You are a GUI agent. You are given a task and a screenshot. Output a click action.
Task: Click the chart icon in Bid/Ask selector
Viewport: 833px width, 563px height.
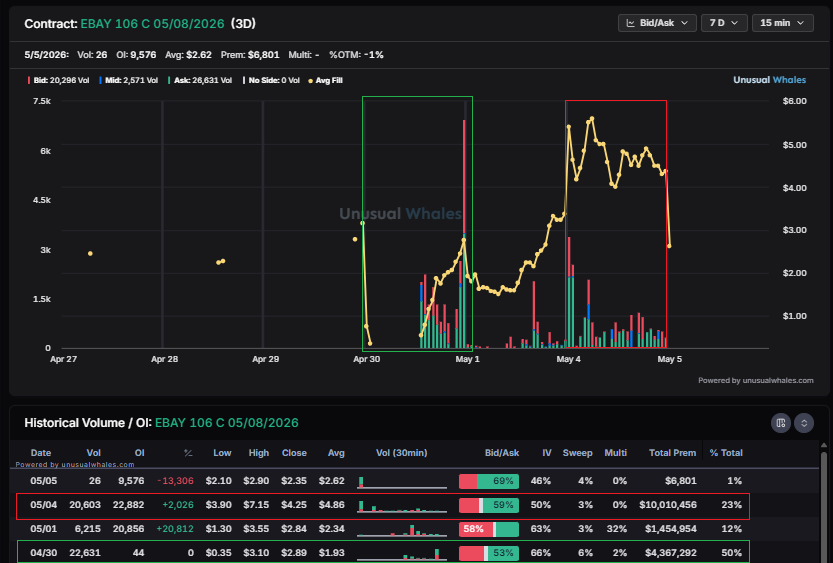(x=631, y=23)
